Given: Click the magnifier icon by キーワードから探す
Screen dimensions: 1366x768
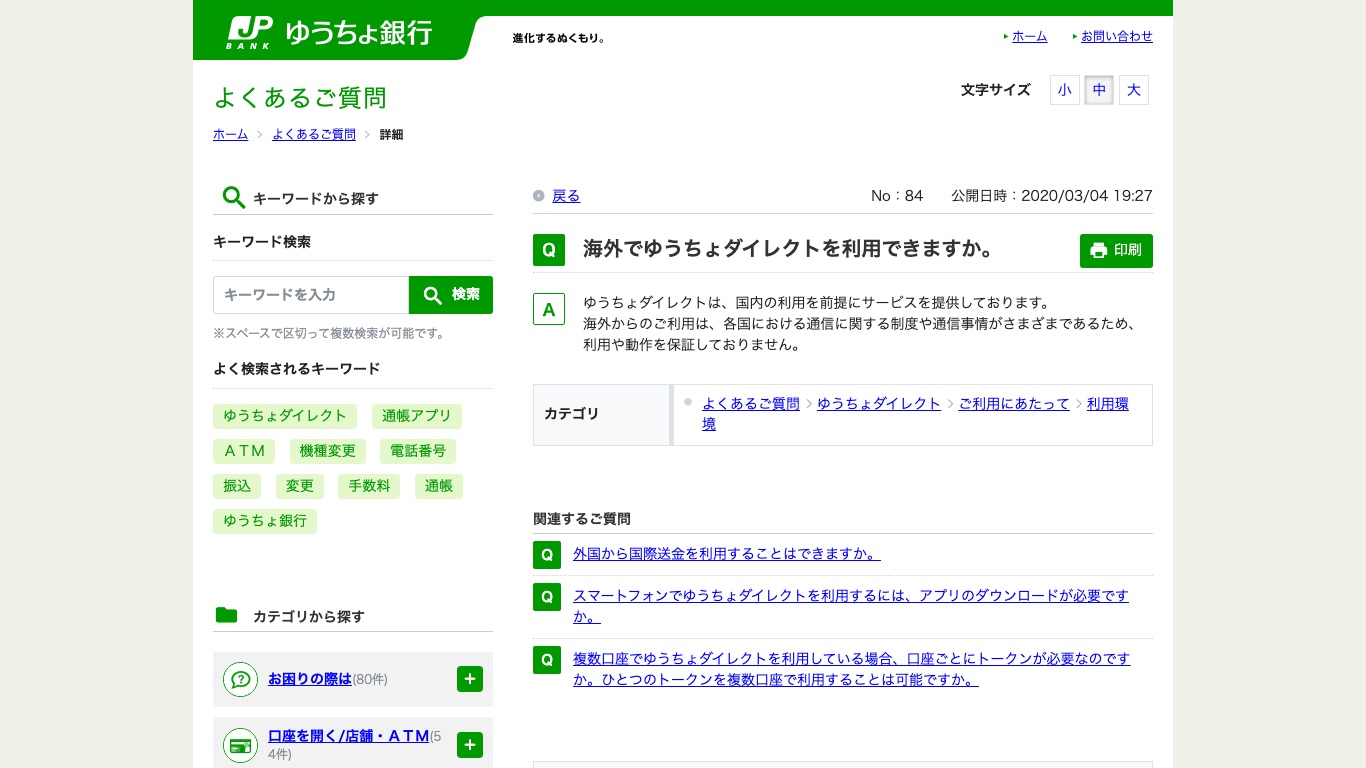Looking at the screenshot, I should [233, 197].
